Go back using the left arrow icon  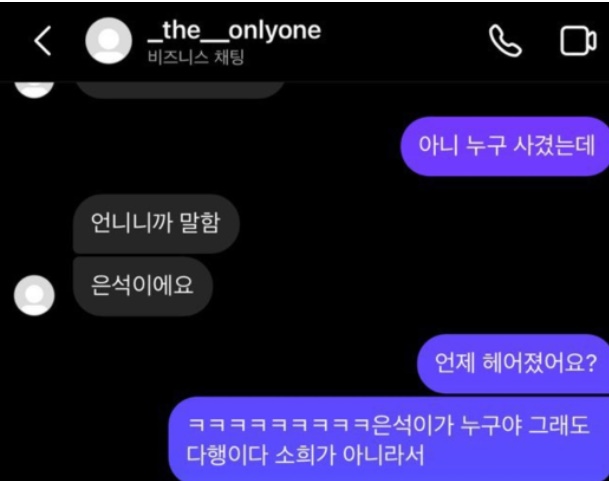pos(43,41)
